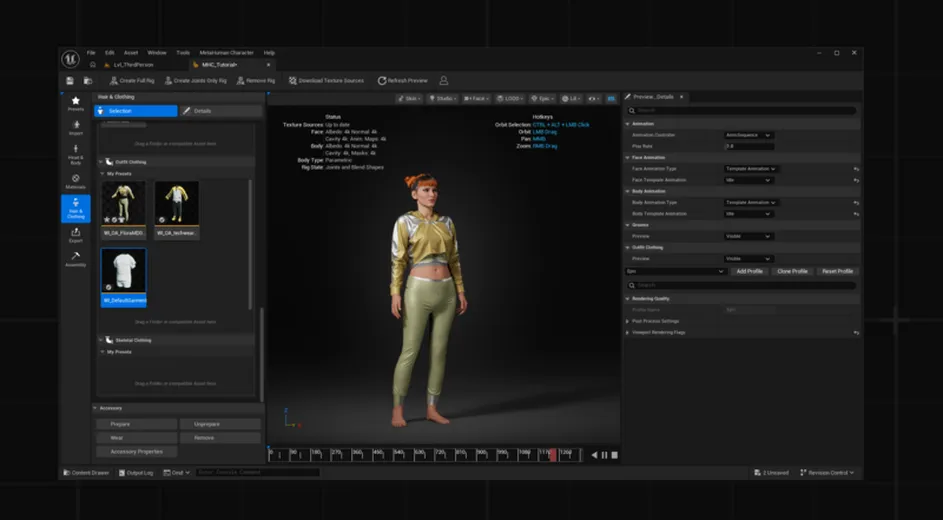The height and width of the screenshot is (520, 943).
Task: Open the File menu
Action: pyautogui.click(x=91, y=53)
